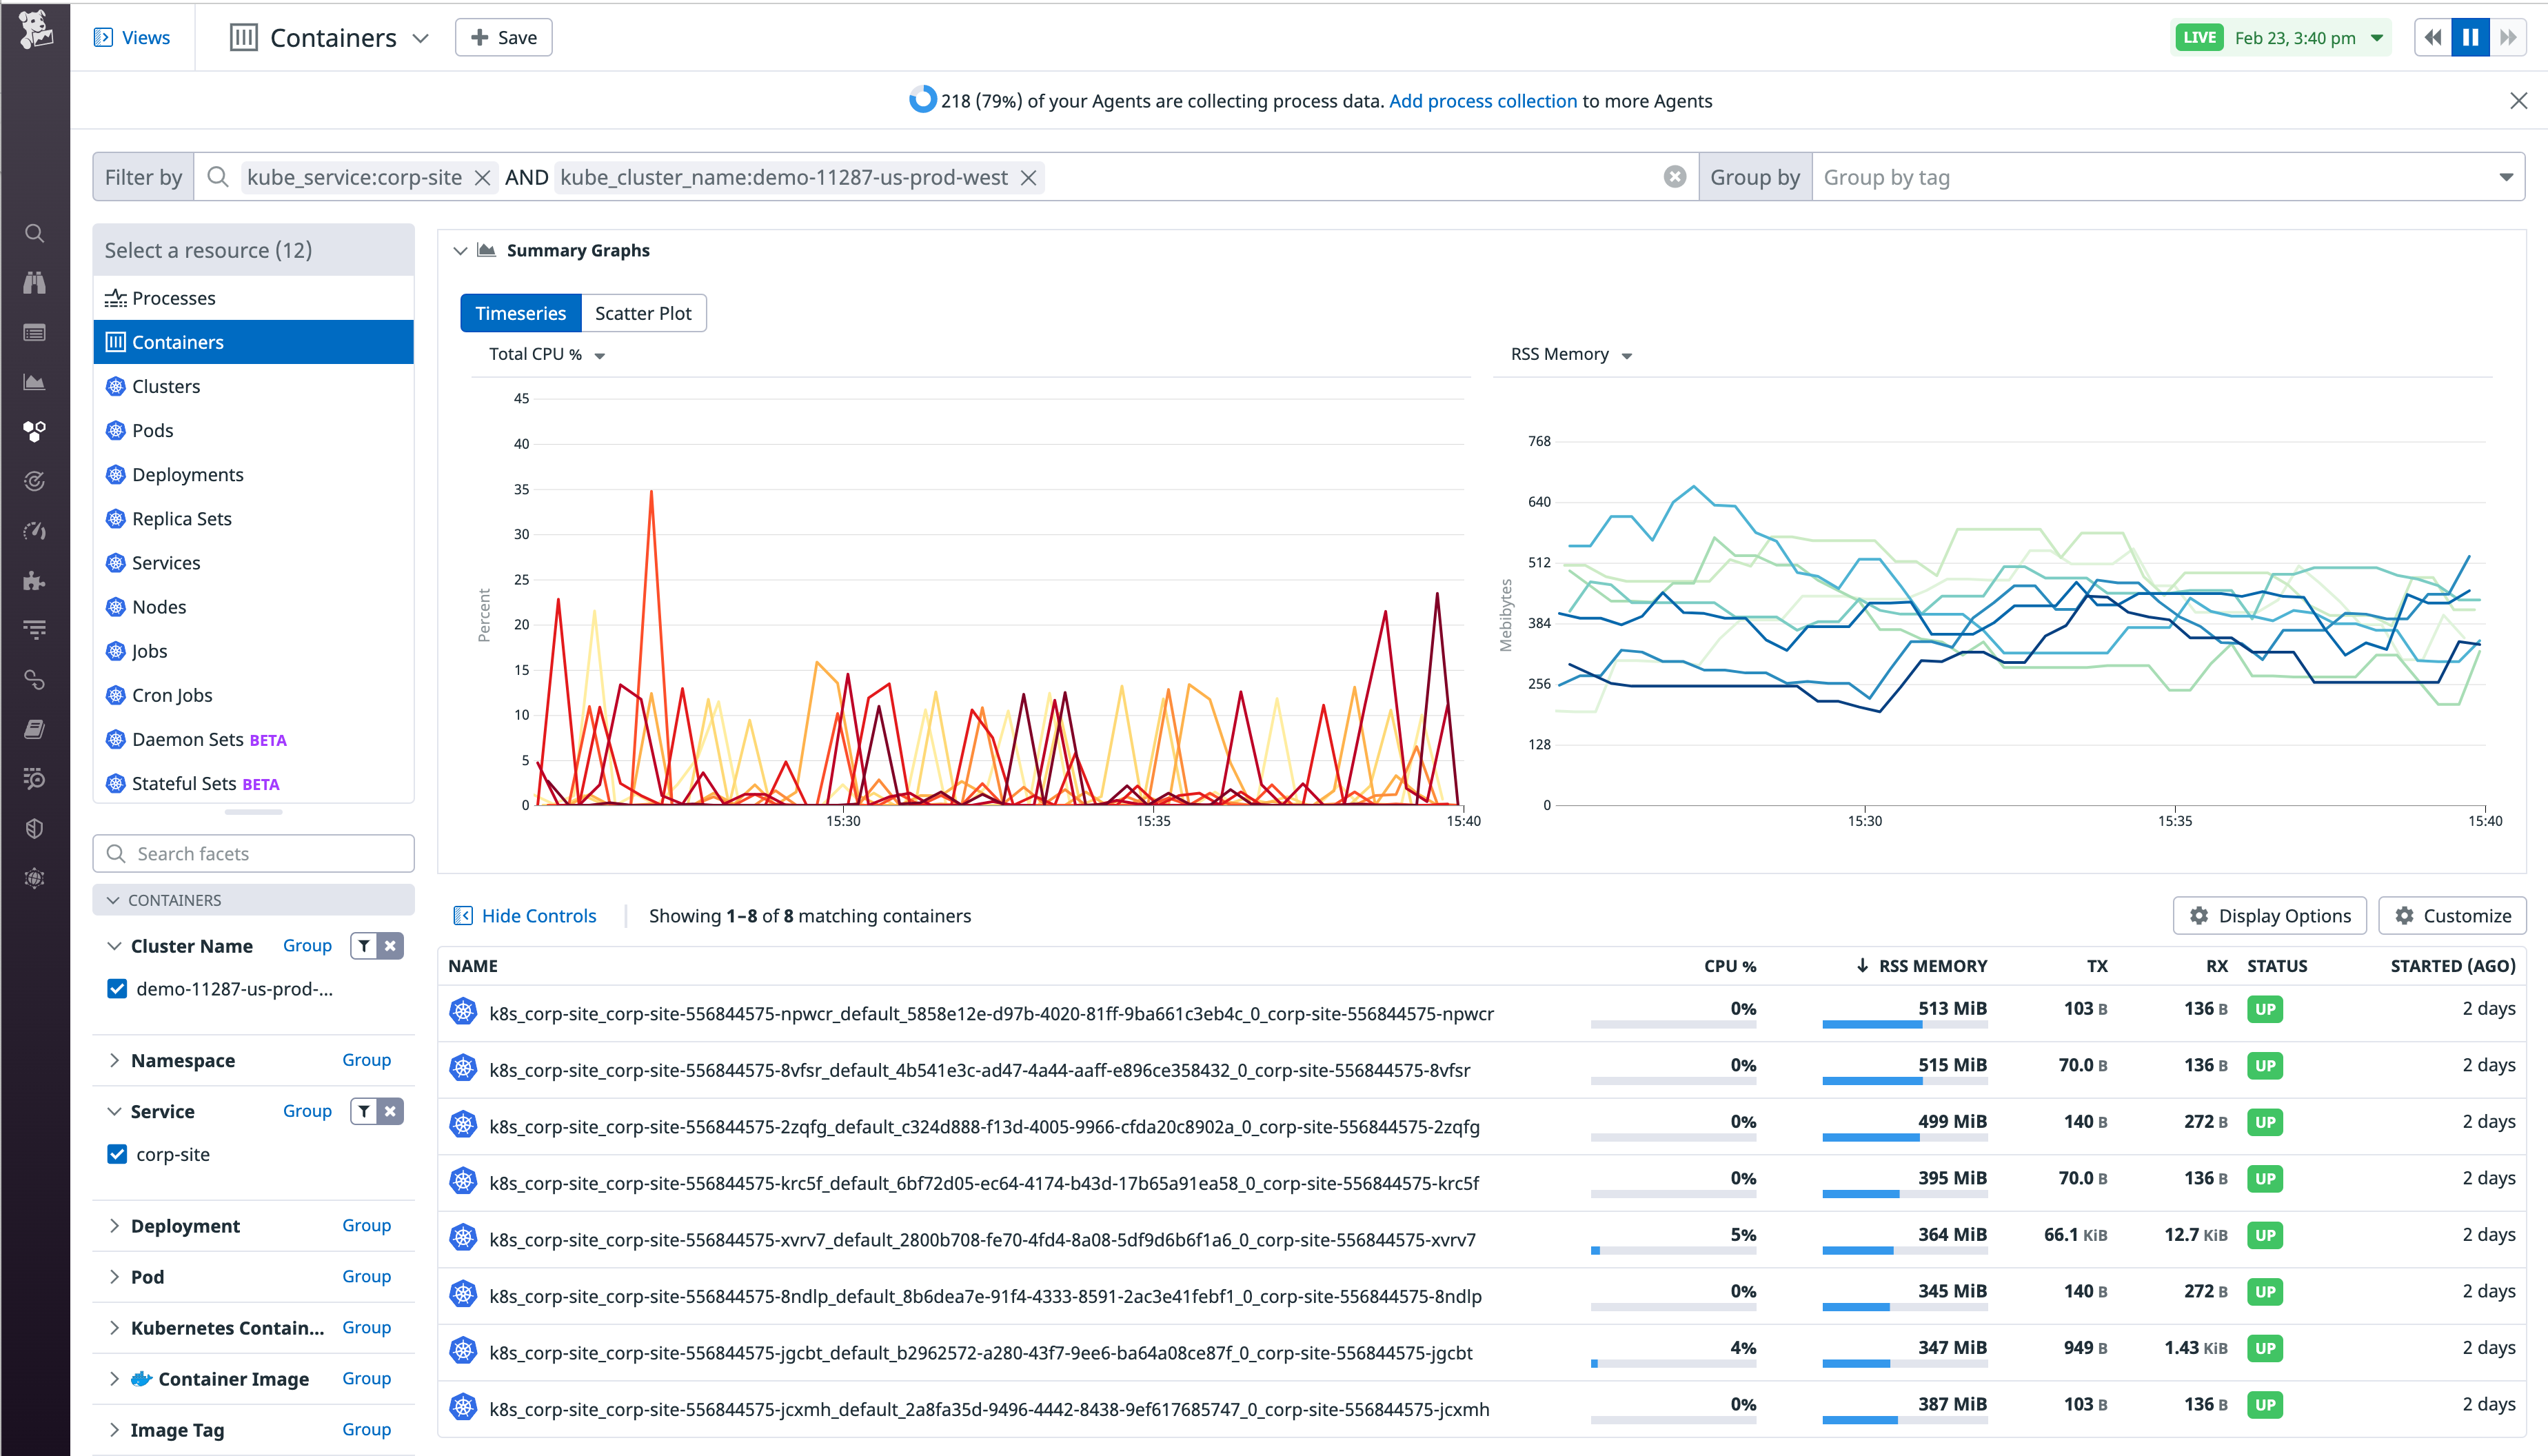Click the Cluster Name filter funnel icon
The image size is (2548, 1456).
click(x=365, y=946)
